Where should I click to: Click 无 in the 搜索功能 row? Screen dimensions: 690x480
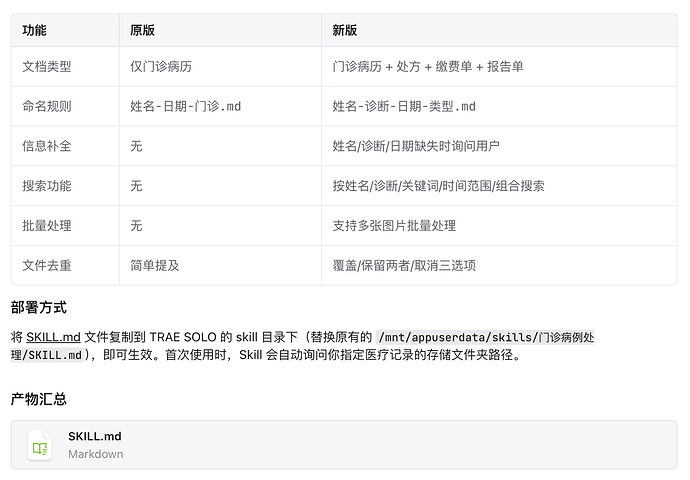[x=136, y=186]
